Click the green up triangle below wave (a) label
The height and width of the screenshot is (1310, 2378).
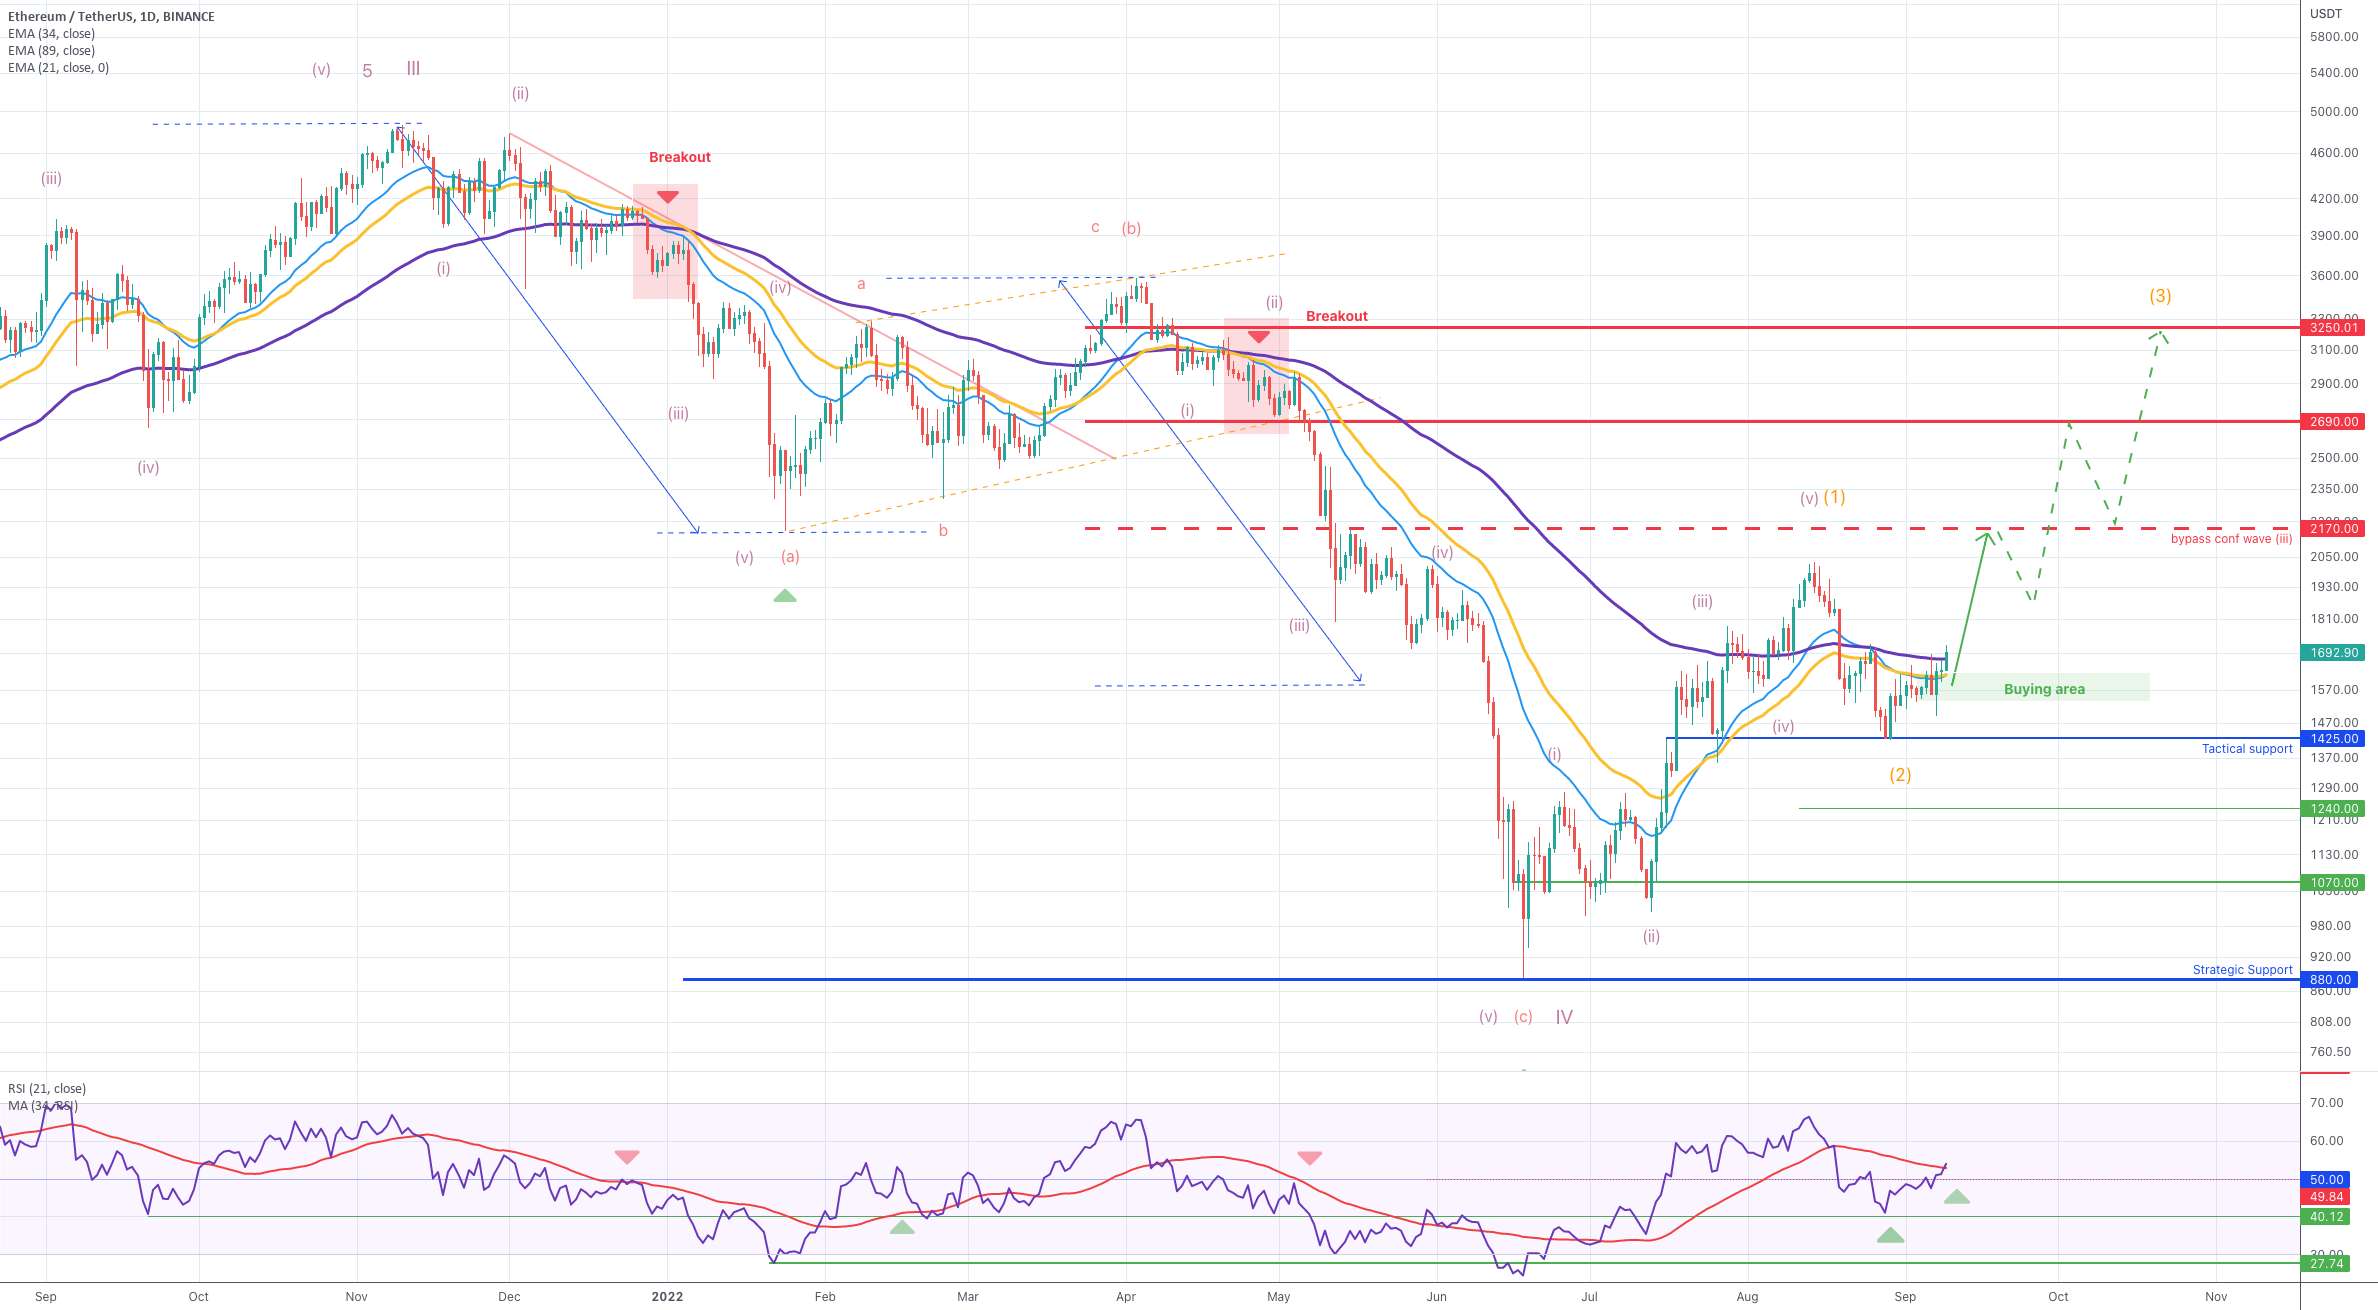785,596
